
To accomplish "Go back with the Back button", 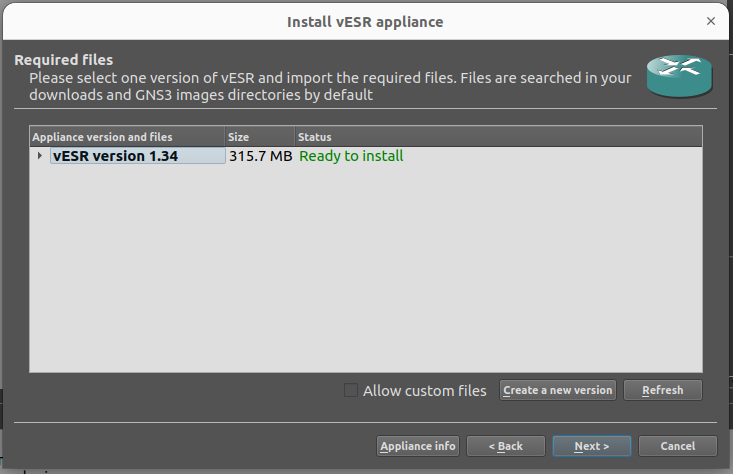I will pyautogui.click(x=506, y=446).
